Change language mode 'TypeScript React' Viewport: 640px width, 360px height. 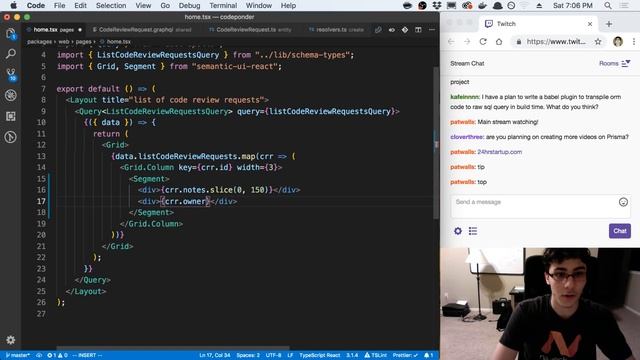tap(320, 356)
